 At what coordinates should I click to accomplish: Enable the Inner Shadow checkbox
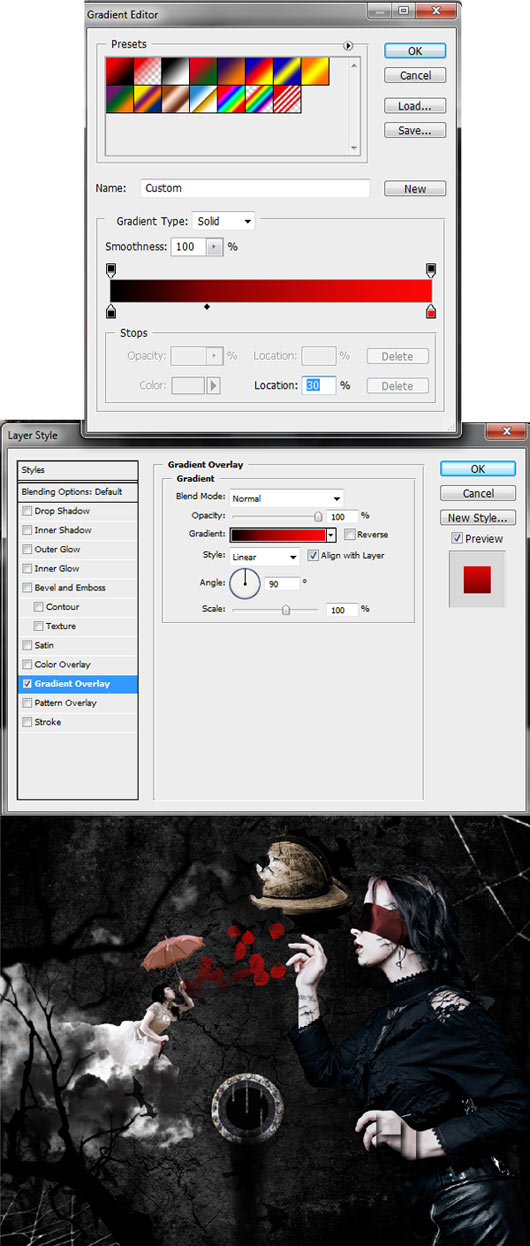pyautogui.click(x=27, y=530)
